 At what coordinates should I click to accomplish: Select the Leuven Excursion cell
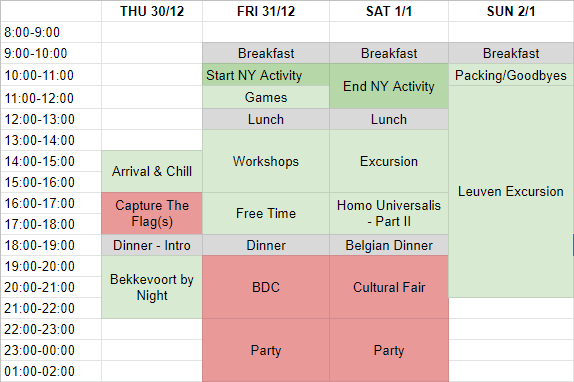pos(511,191)
